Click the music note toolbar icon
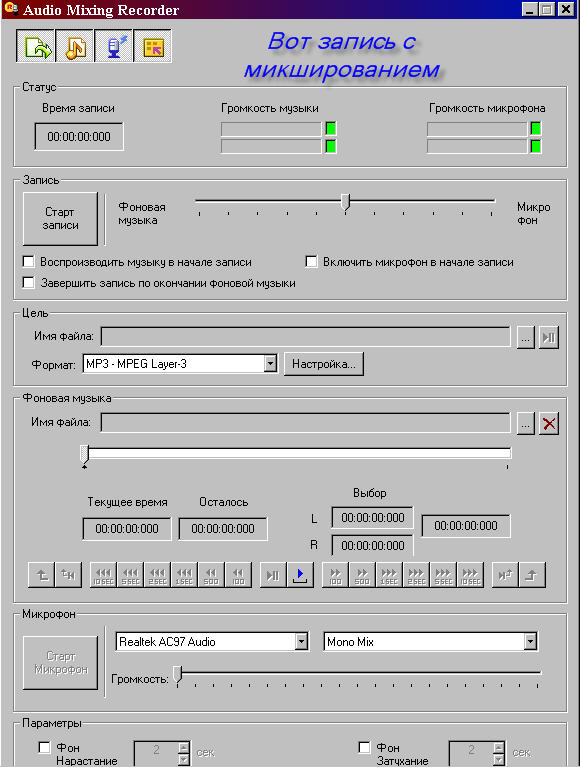This screenshot has height=768, width=580. click(x=74, y=46)
